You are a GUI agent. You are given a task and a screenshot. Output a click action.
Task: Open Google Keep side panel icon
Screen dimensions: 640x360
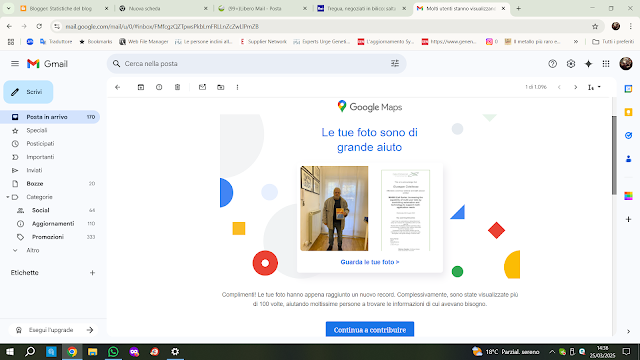pyautogui.click(x=628, y=112)
